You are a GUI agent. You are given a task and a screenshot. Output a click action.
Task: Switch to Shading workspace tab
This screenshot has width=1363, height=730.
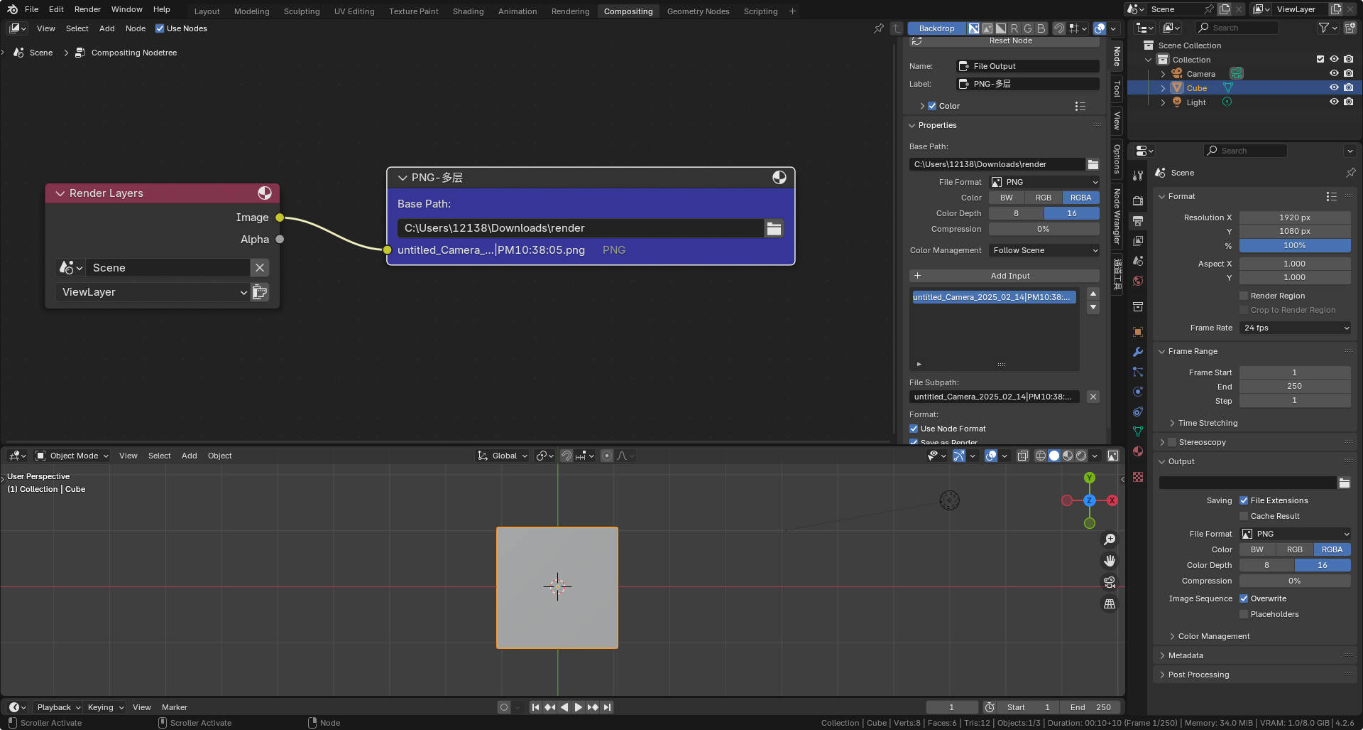coord(468,11)
